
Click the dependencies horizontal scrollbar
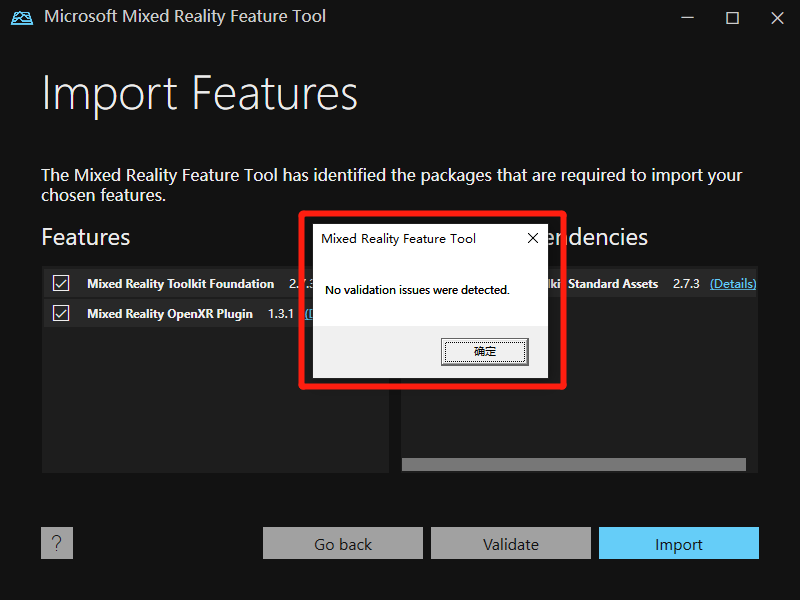click(573, 464)
